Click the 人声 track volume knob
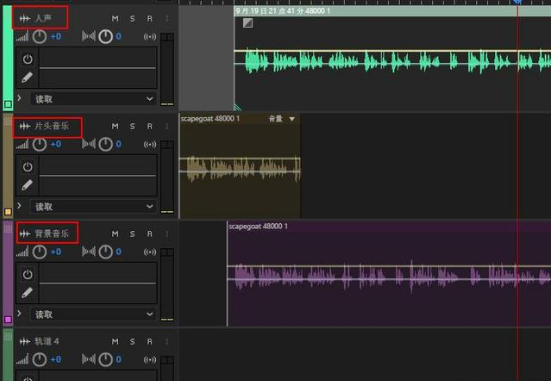This screenshot has height=381, width=551. pyautogui.click(x=39, y=37)
